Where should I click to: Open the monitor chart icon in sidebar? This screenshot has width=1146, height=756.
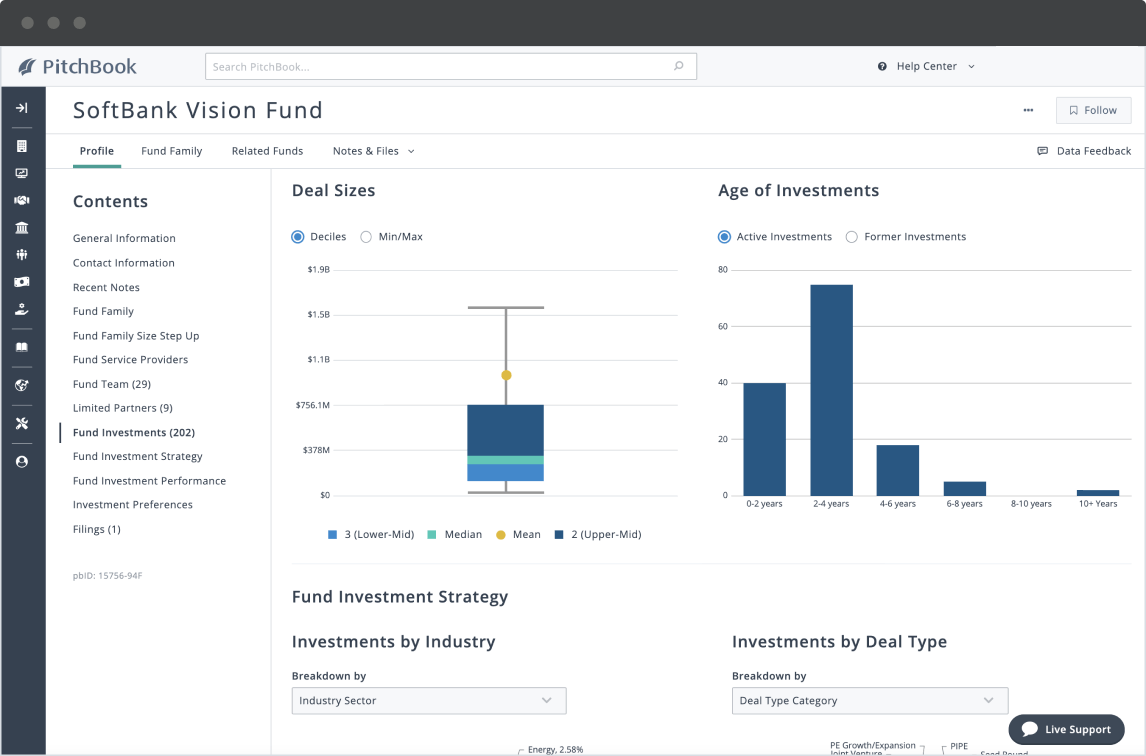click(x=22, y=173)
